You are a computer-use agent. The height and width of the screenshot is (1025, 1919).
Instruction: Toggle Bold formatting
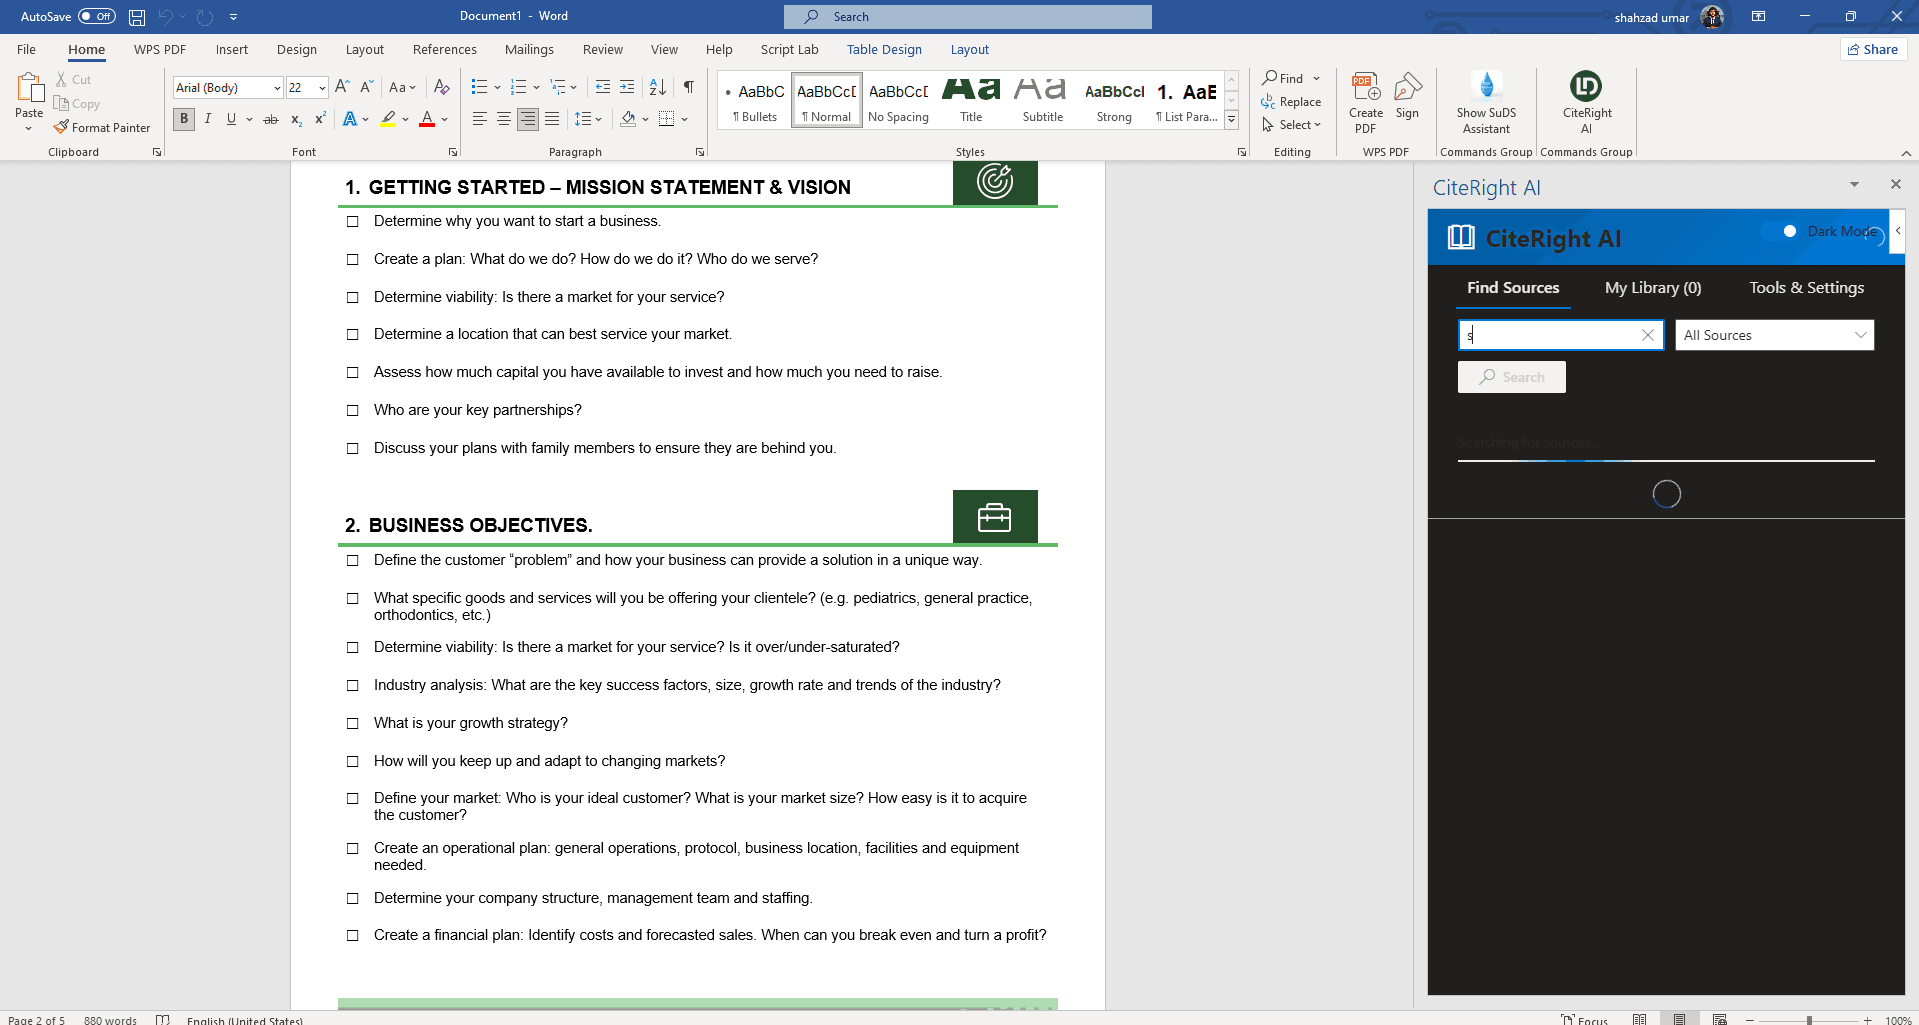pyautogui.click(x=184, y=119)
